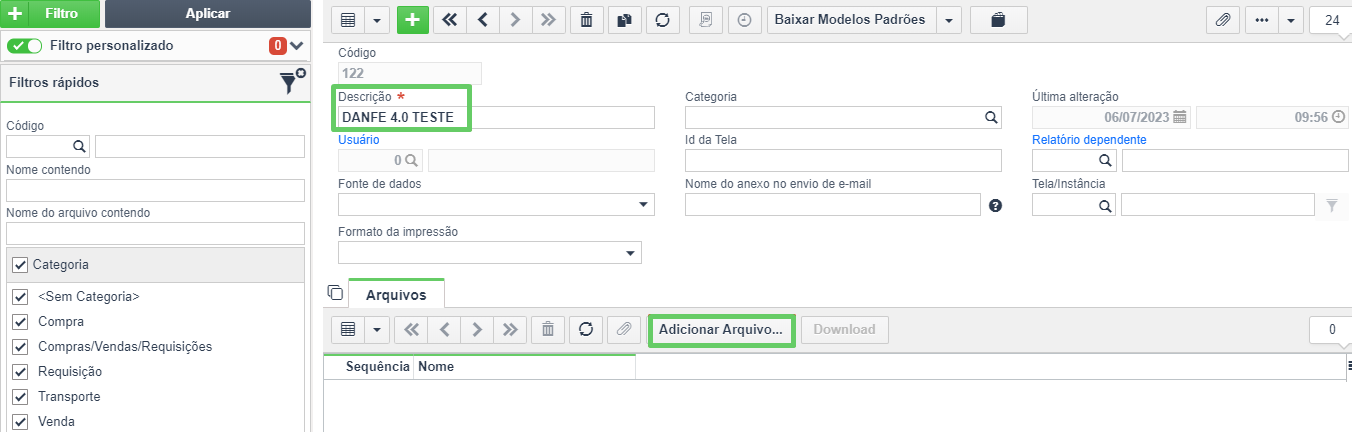This screenshot has width=1352, height=432.
Task: Apply filters with the Aplicar button
Action: pyautogui.click(x=208, y=14)
